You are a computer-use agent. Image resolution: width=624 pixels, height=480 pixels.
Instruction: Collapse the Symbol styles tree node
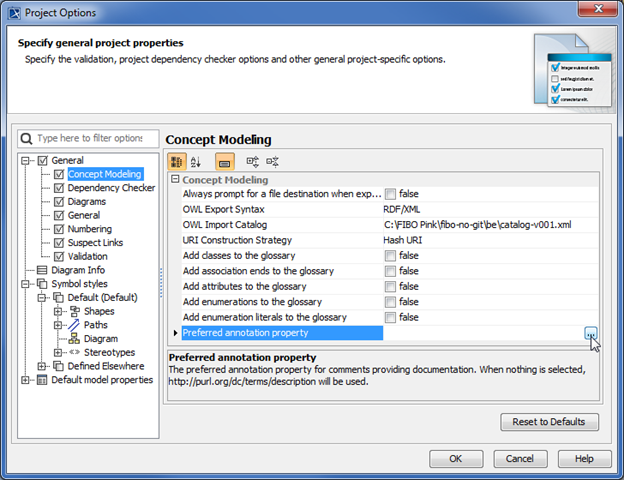coord(25,284)
